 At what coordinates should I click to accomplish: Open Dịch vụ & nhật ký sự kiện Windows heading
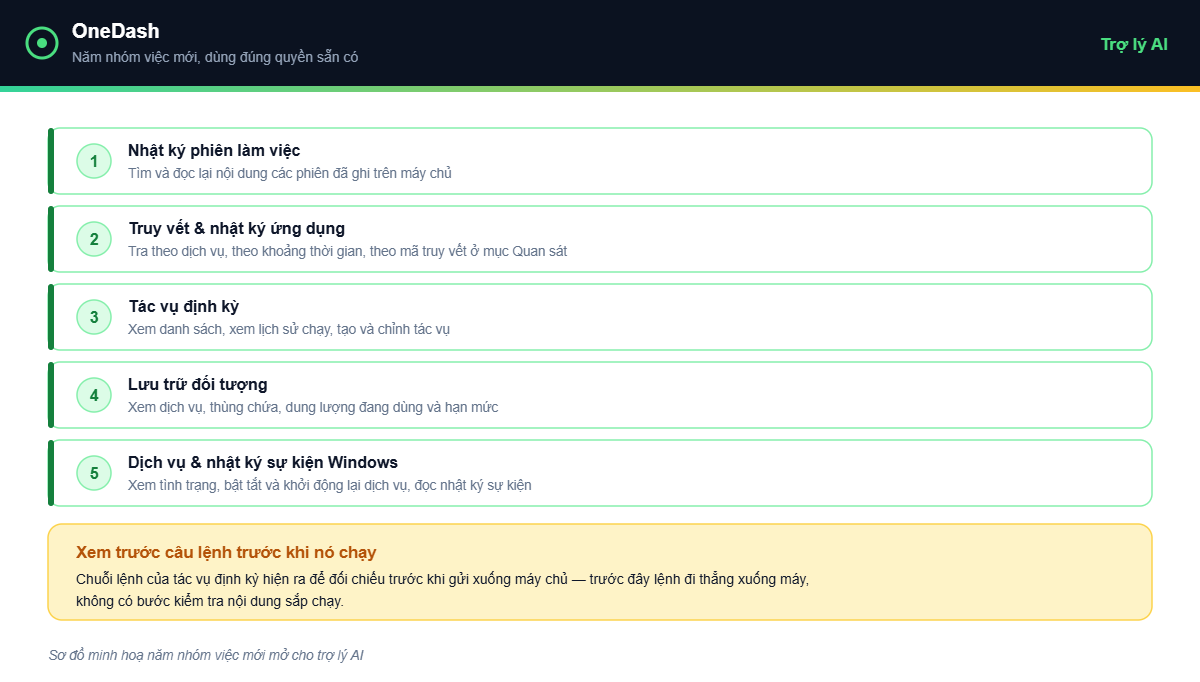tap(263, 462)
